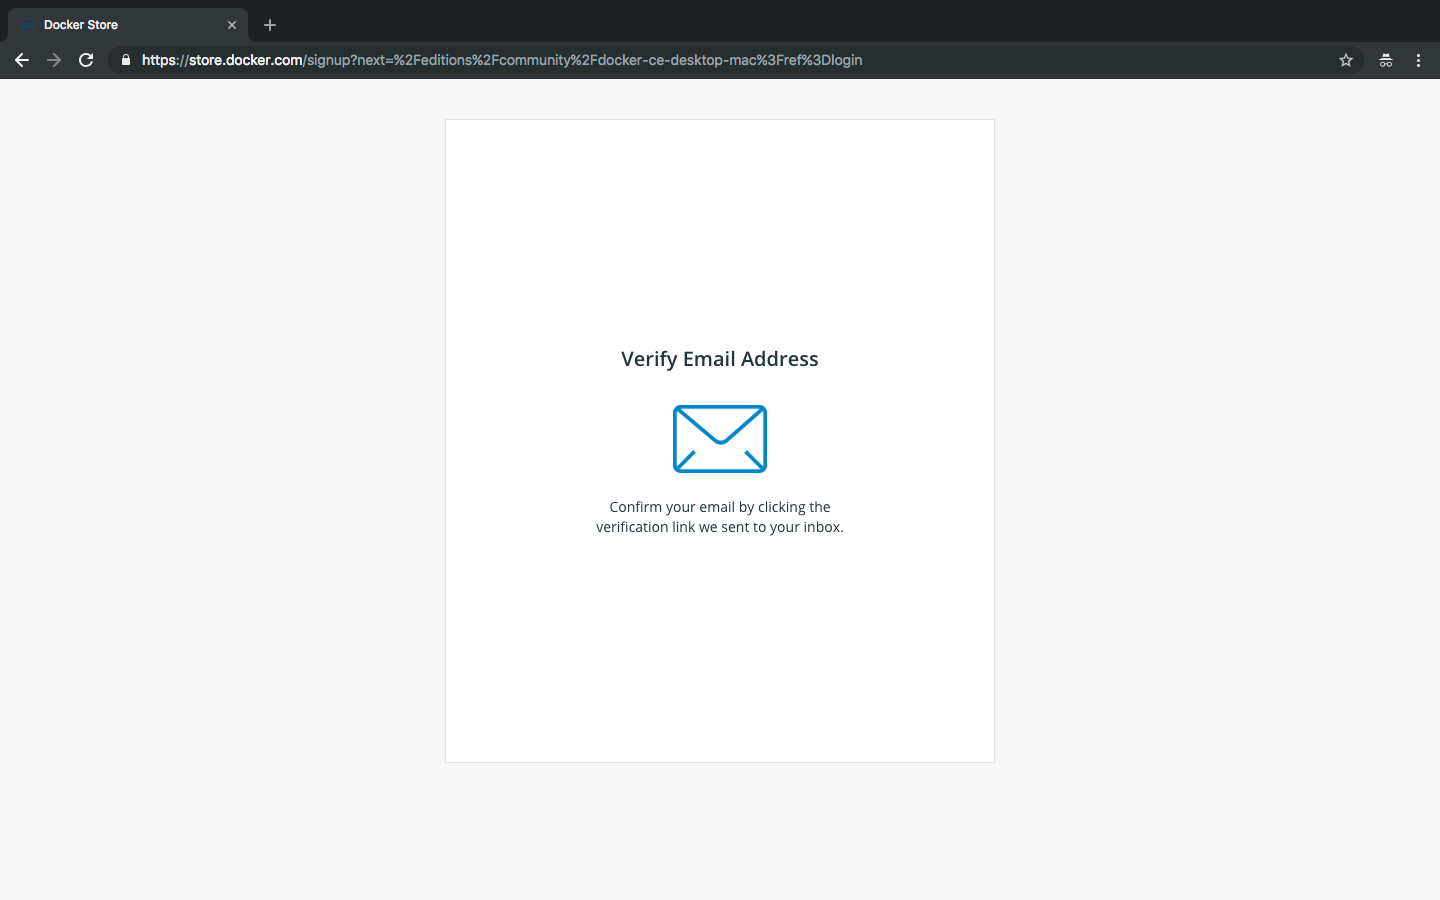Focus the address bar showing store.docker.com
This screenshot has width=1440, height=900.
(735, 60)
